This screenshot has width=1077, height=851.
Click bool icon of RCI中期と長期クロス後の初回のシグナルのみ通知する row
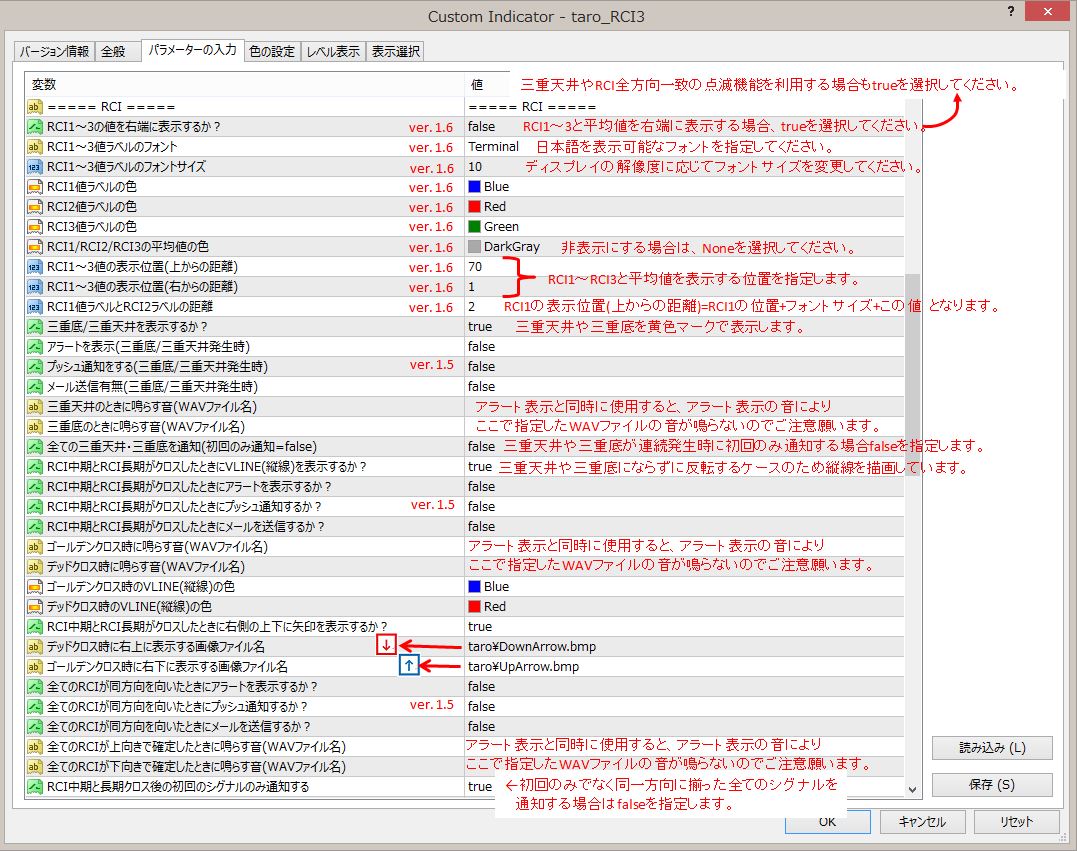coord(34,786)
